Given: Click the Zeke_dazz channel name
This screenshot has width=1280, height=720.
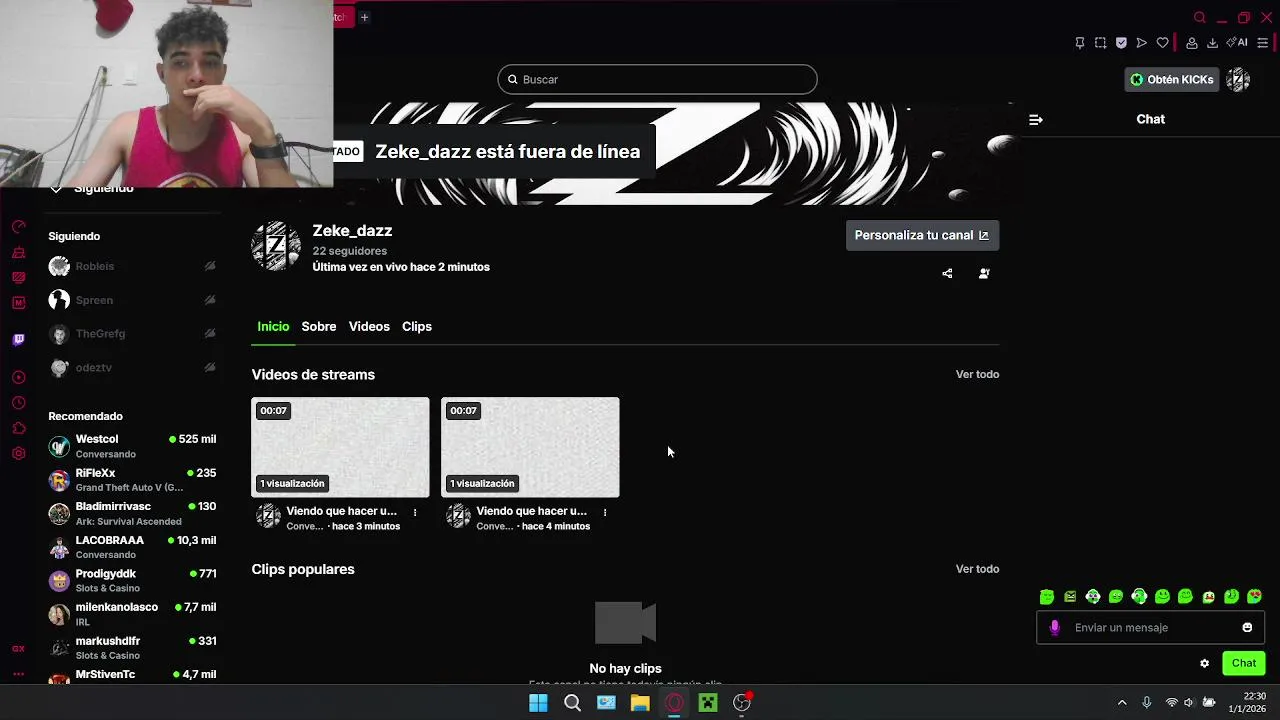Looking at the screenshot, I should tap(352, 231).
